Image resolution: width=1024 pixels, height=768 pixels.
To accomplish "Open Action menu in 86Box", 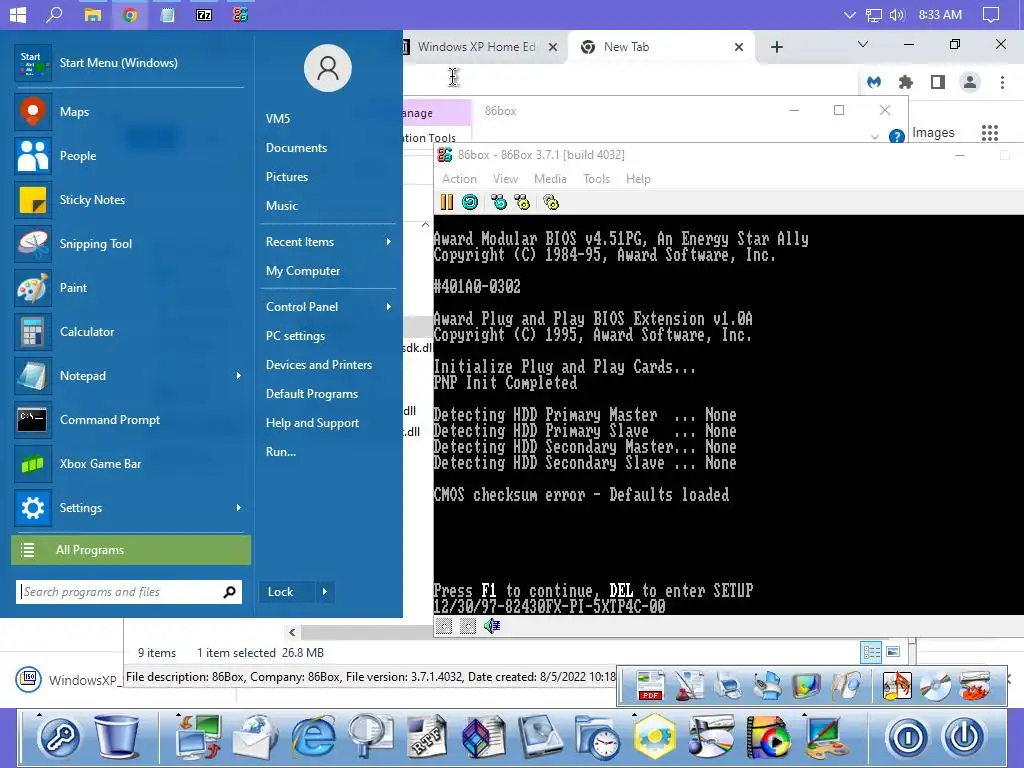I will pos(459,179).
